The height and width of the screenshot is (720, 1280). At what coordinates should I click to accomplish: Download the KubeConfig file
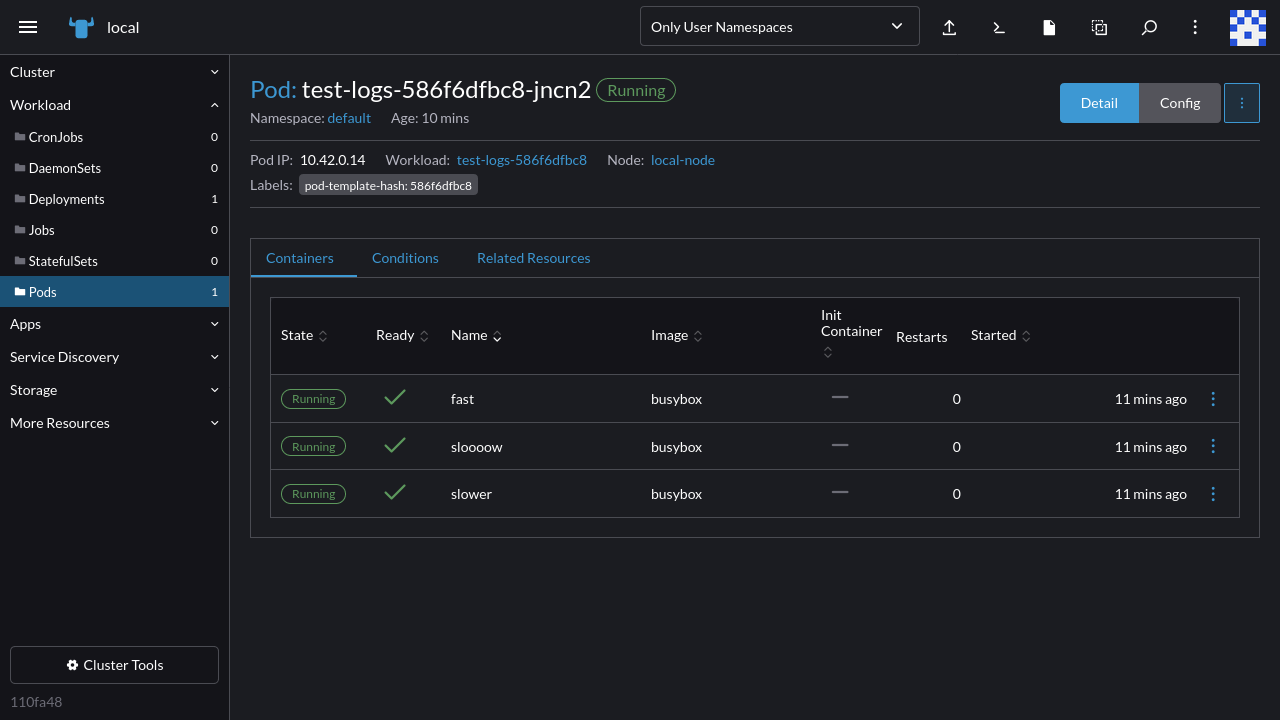click(1049, 27)
